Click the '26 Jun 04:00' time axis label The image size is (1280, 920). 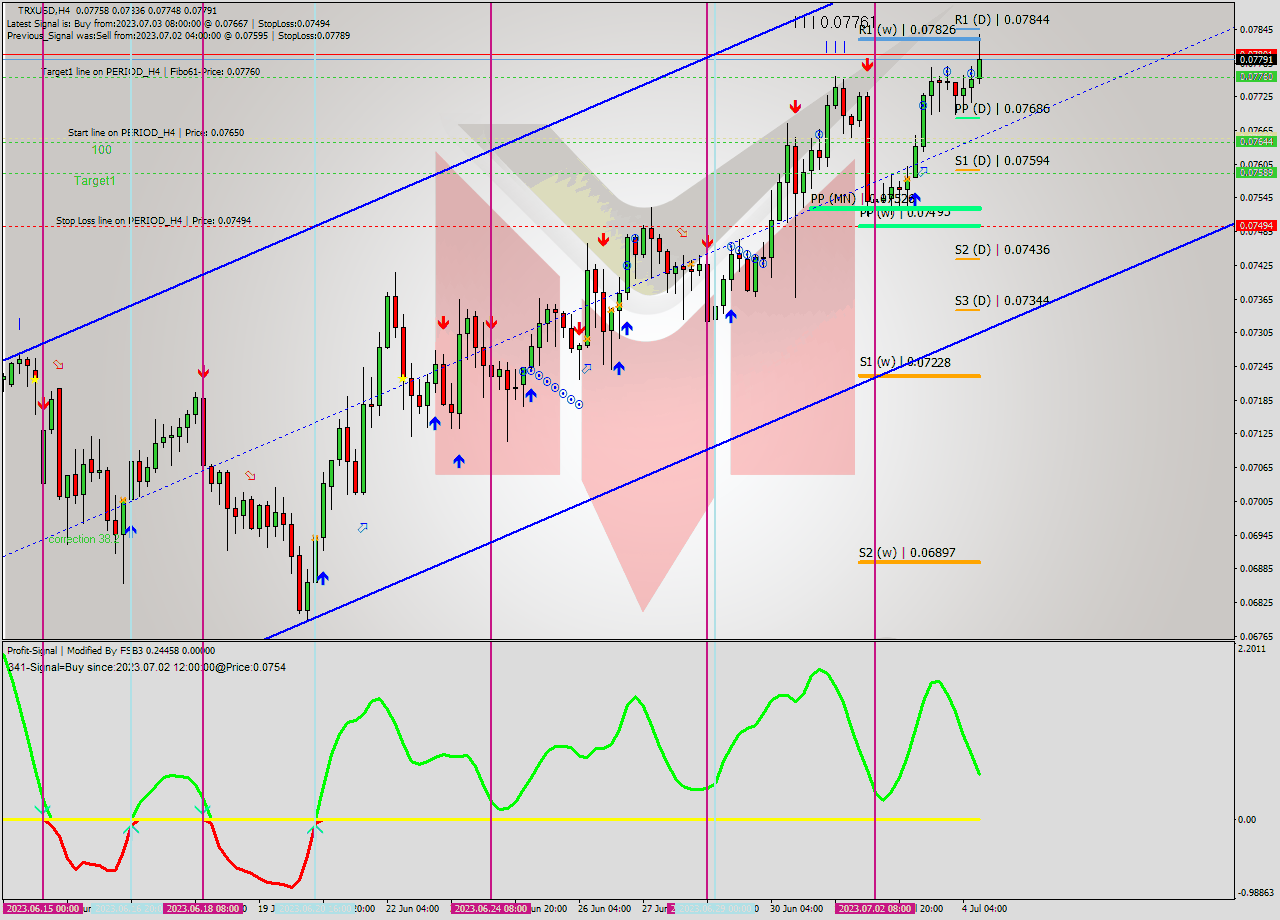pyautogui.click(x=603, y=909)
